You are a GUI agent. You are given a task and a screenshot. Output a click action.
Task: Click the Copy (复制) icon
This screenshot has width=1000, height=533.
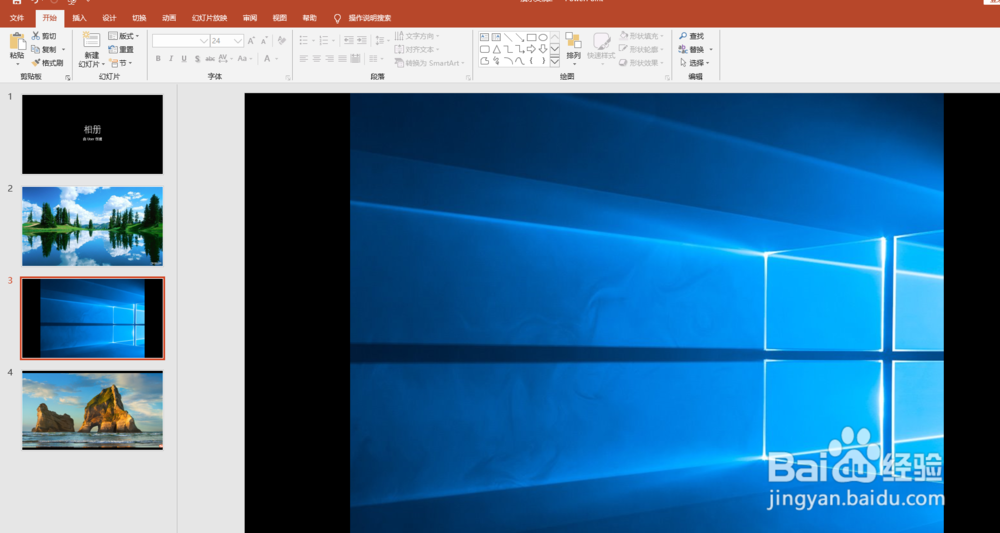coord(36,49)
